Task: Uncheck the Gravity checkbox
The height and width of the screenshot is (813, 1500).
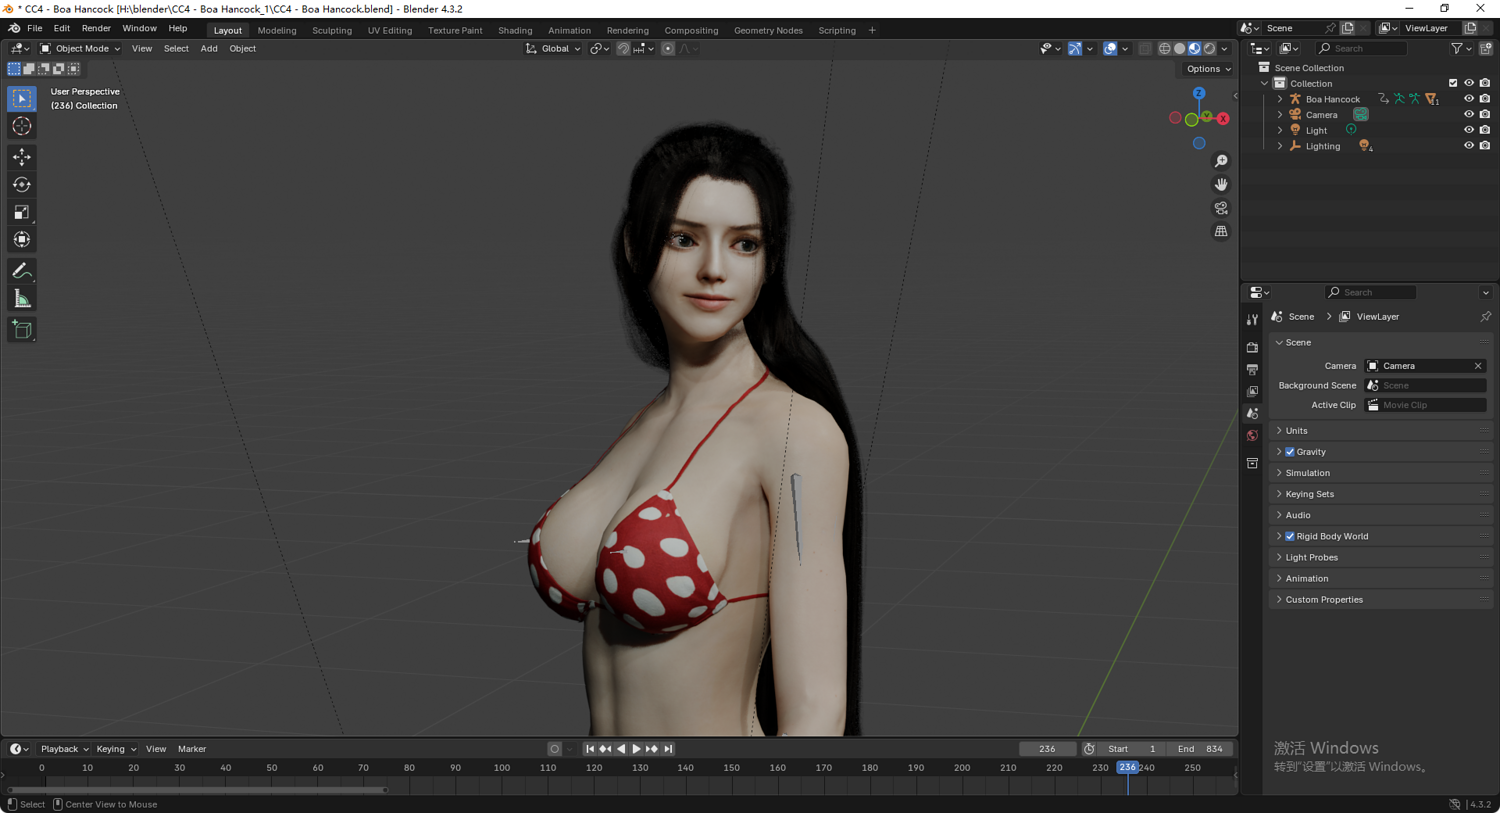Action: pos(1290,452)
